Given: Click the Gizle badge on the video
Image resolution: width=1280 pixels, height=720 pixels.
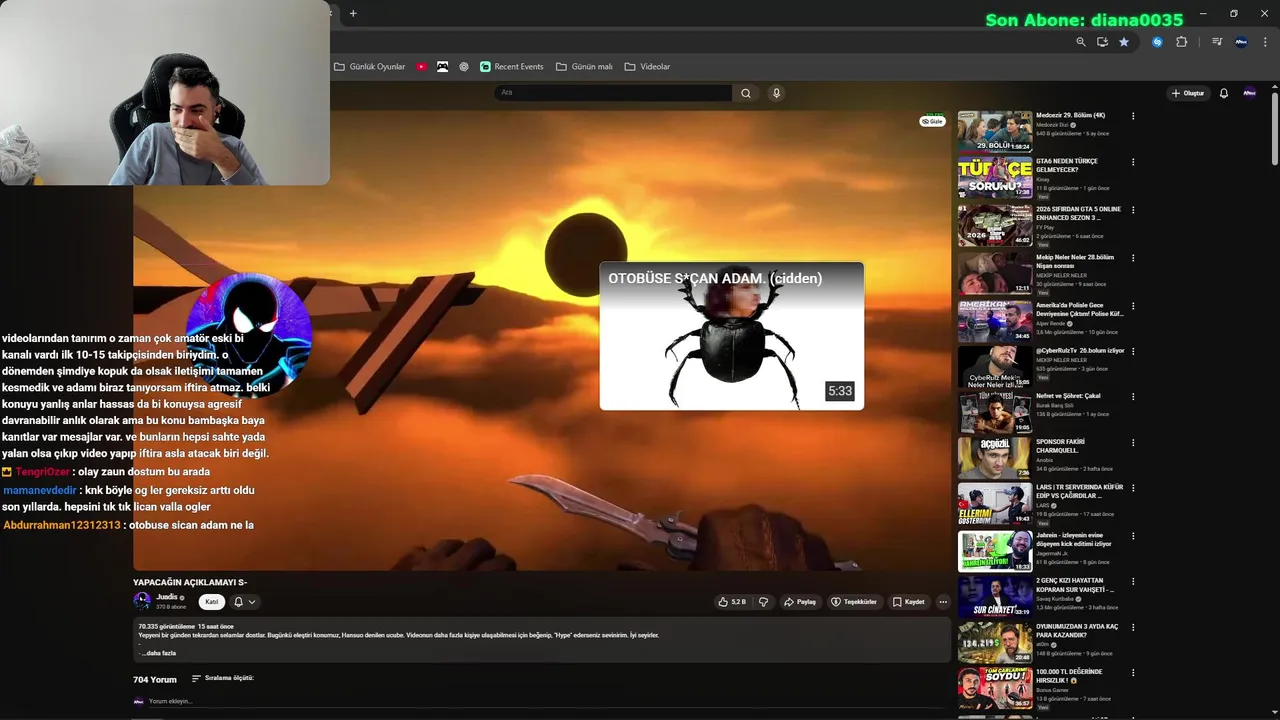Looking at the screenshot, I should tap(932, 121).
